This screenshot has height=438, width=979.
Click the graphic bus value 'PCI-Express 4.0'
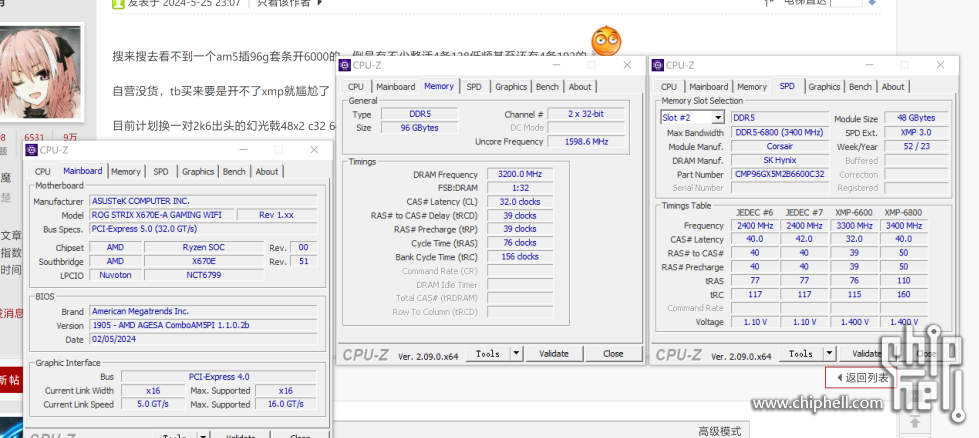(219, 377)
